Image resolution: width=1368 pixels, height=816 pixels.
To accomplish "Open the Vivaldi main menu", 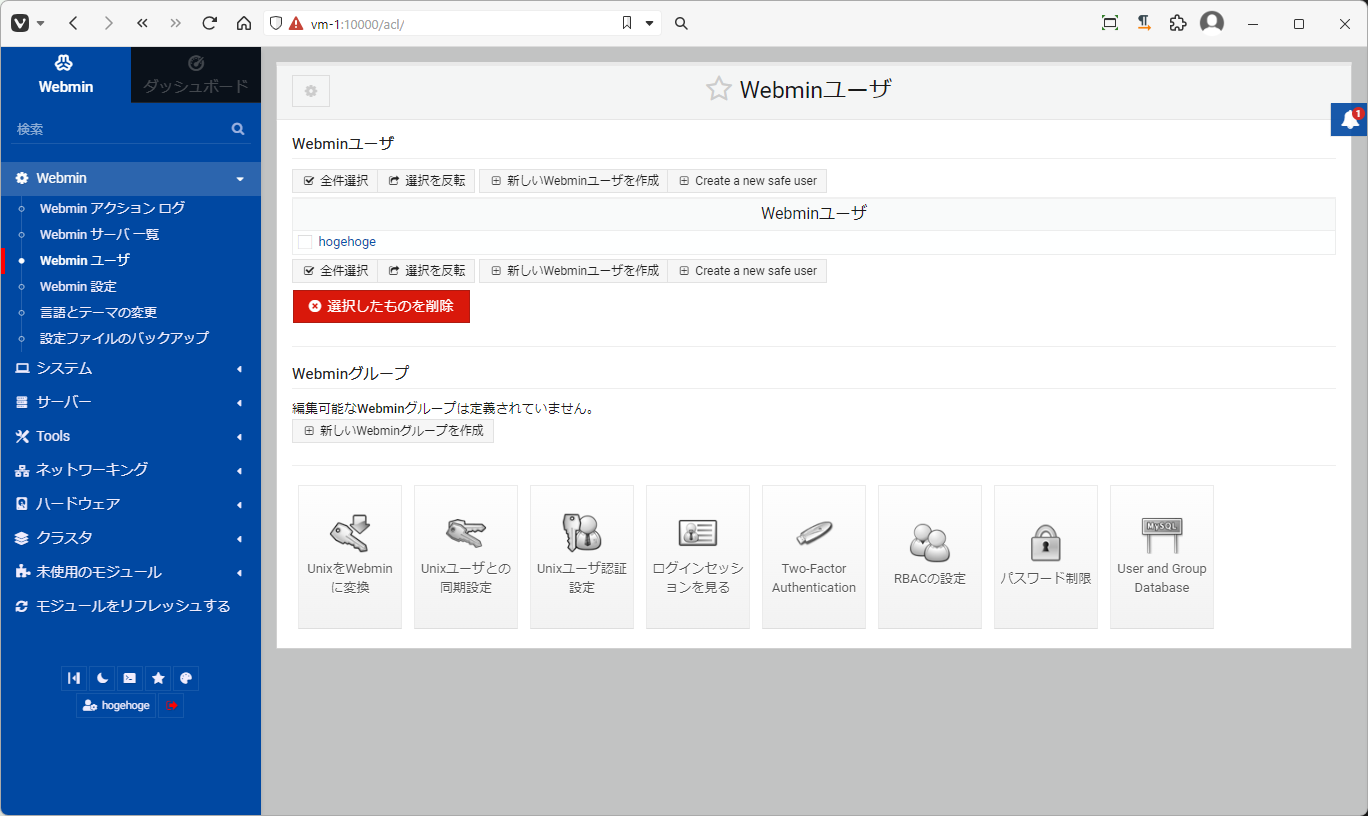I will click(x=27, y=23).
